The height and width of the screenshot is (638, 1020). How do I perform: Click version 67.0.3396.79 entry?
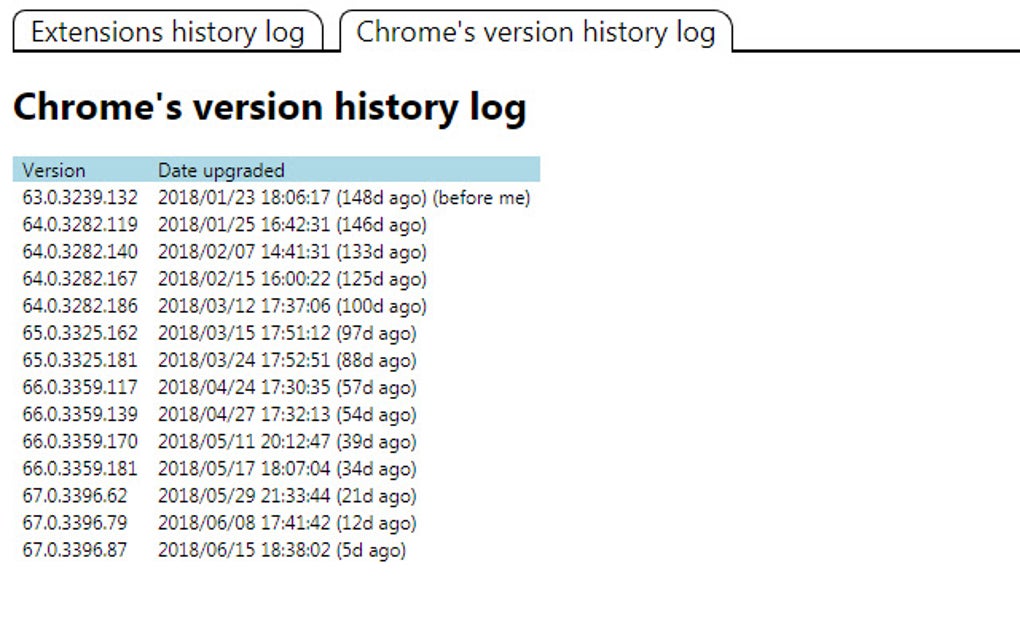tap(75, 522)
